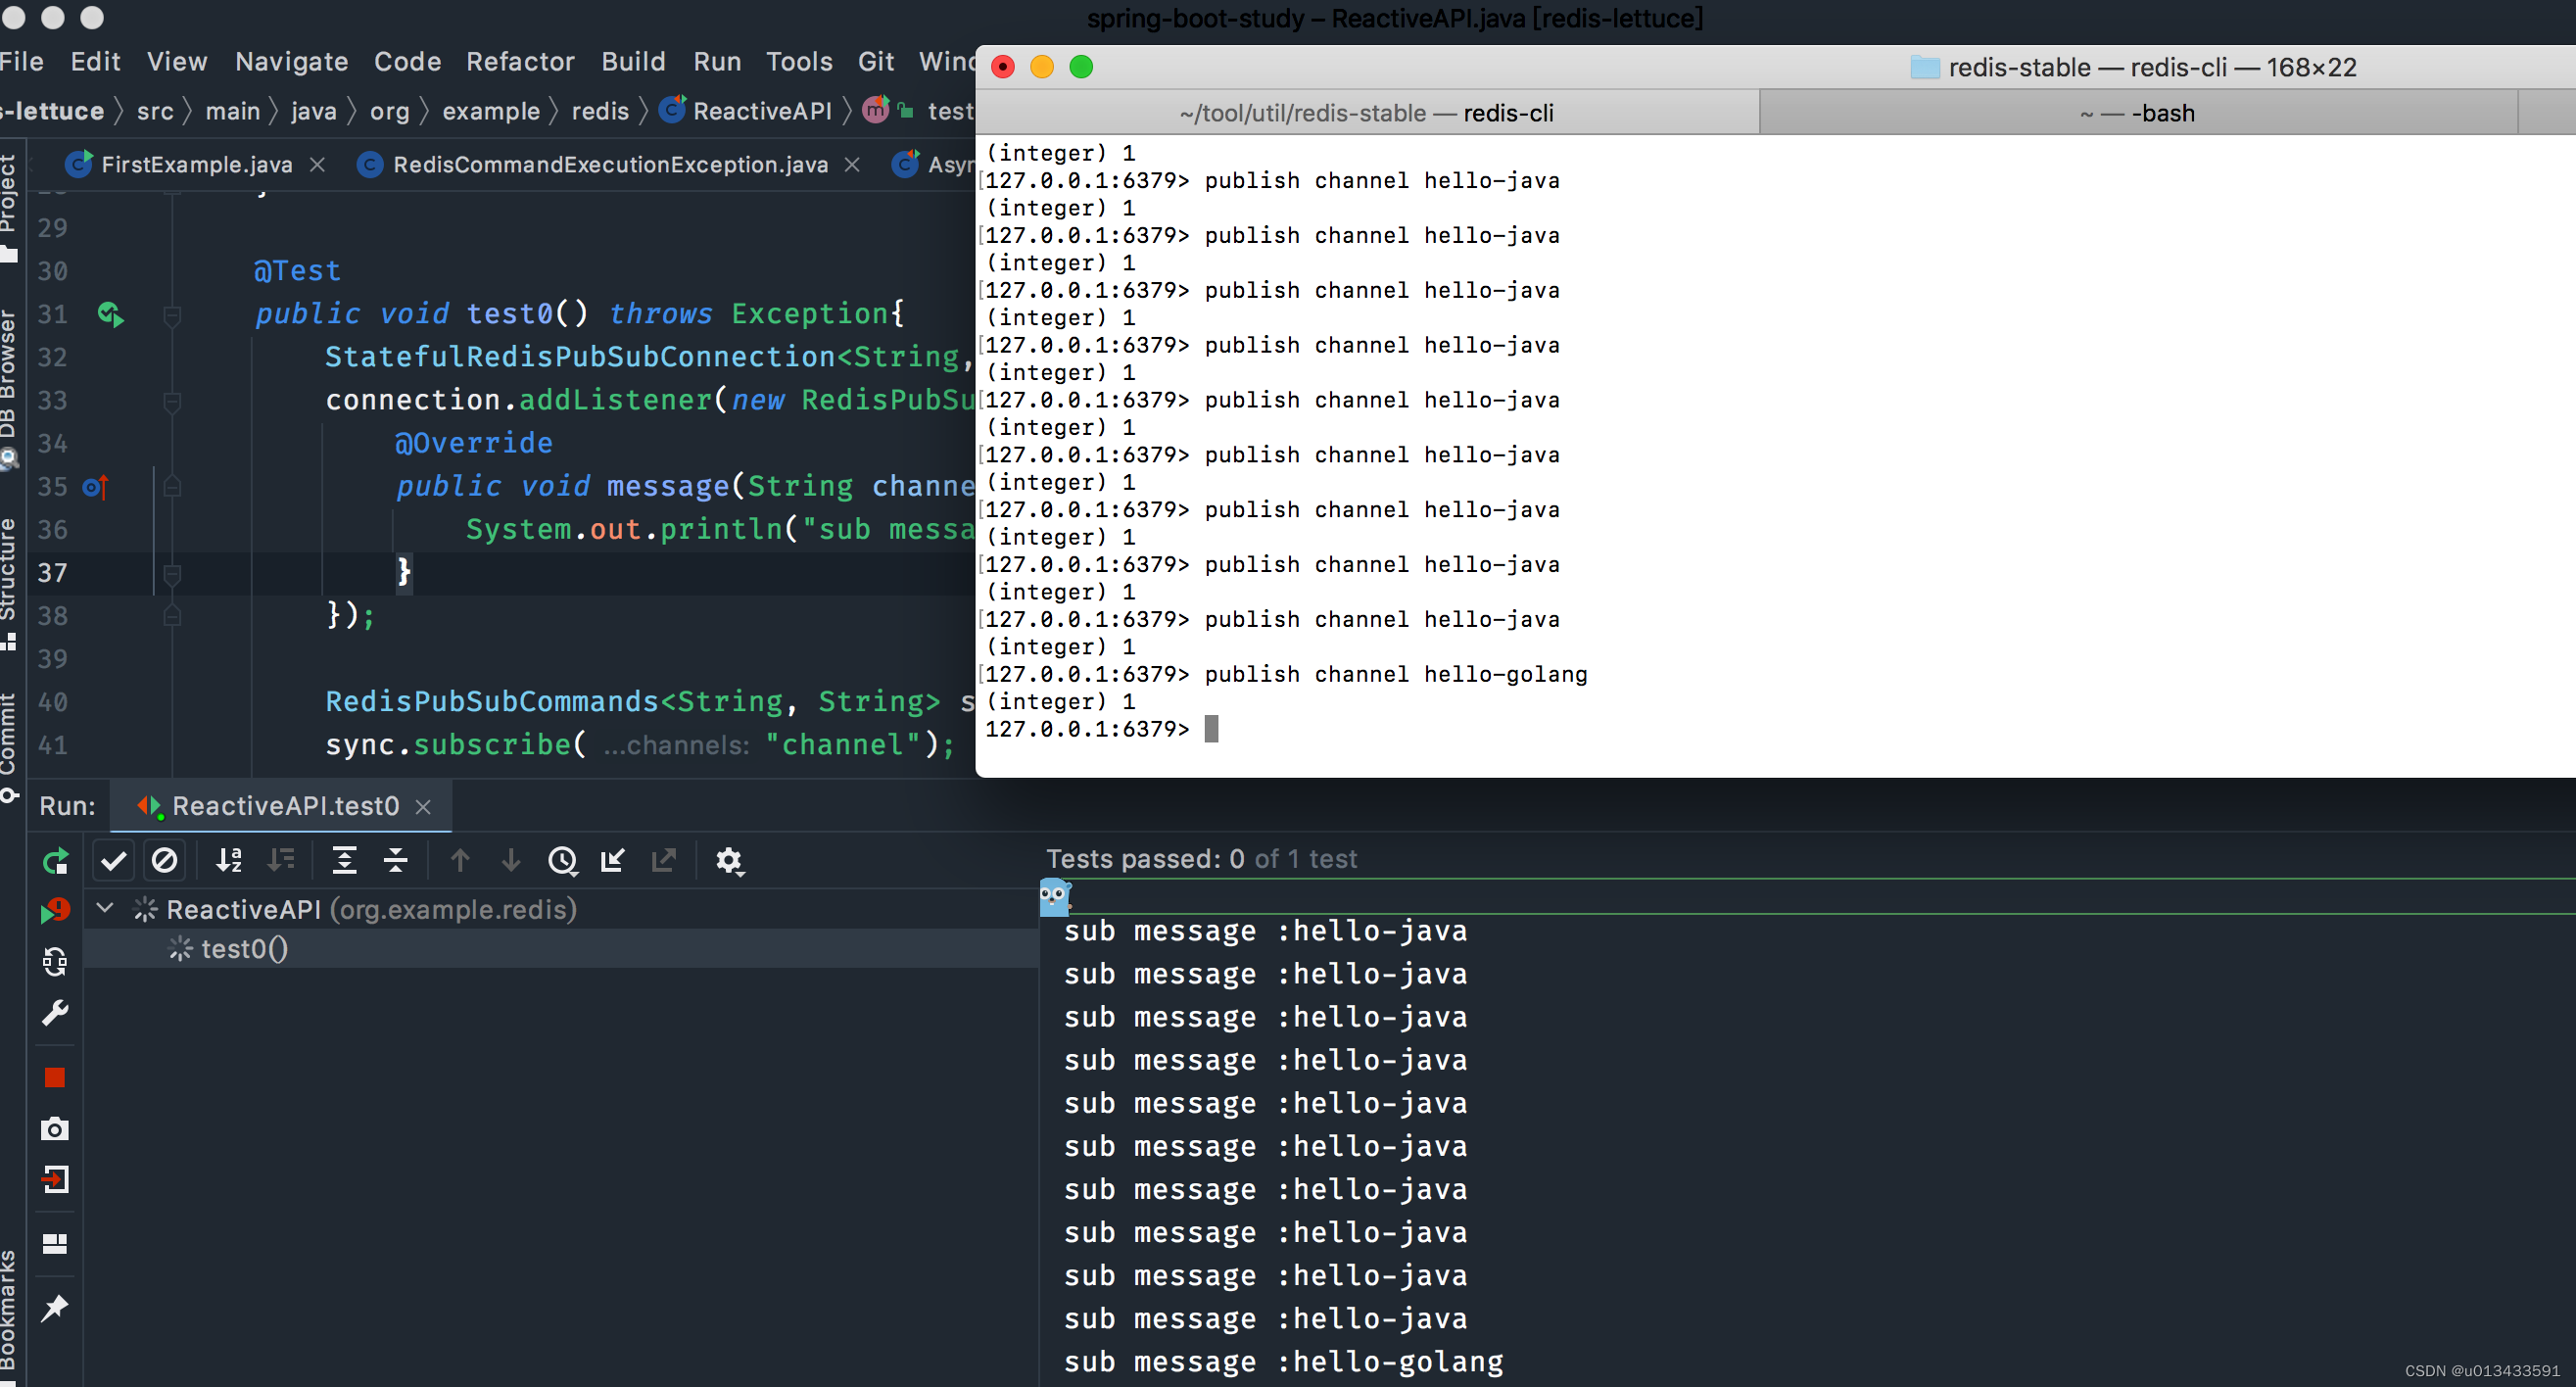Collapse the ReactiveAPI test tree node
Image resolution: width=2576 pixels, height=1387 pixels.
click(105, 908)
